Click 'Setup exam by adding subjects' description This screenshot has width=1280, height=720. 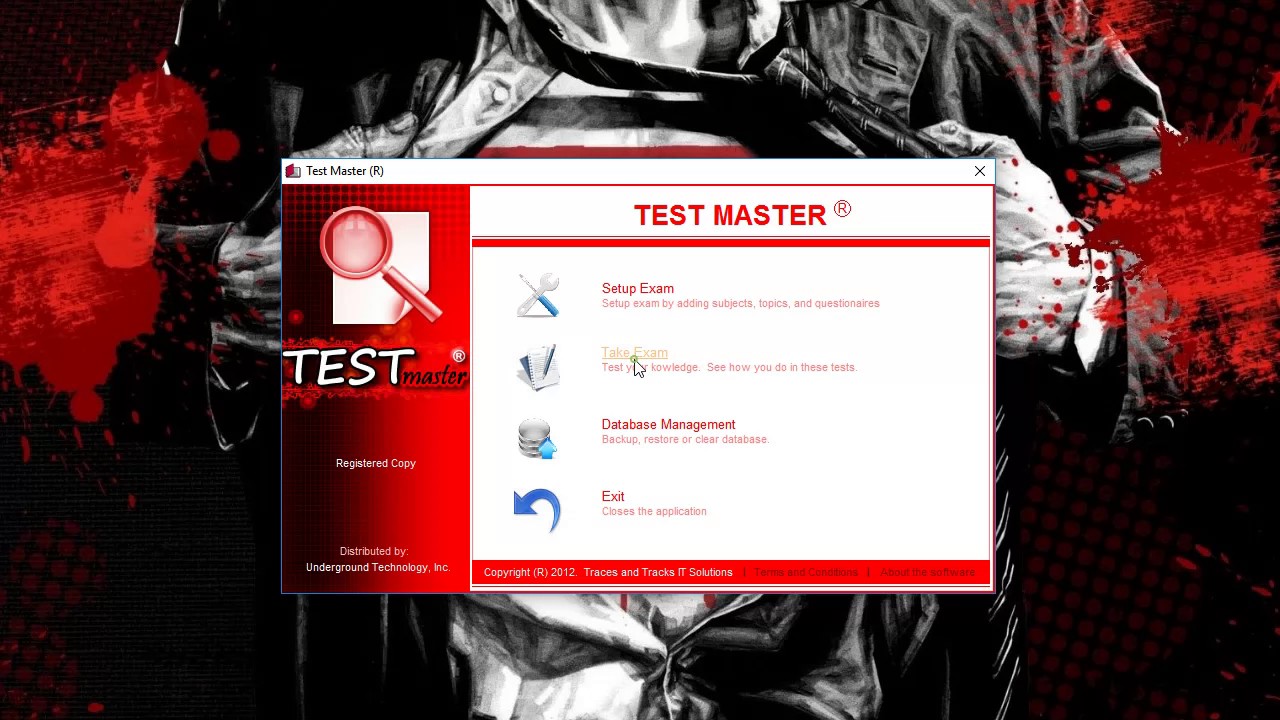click(740, 303)
